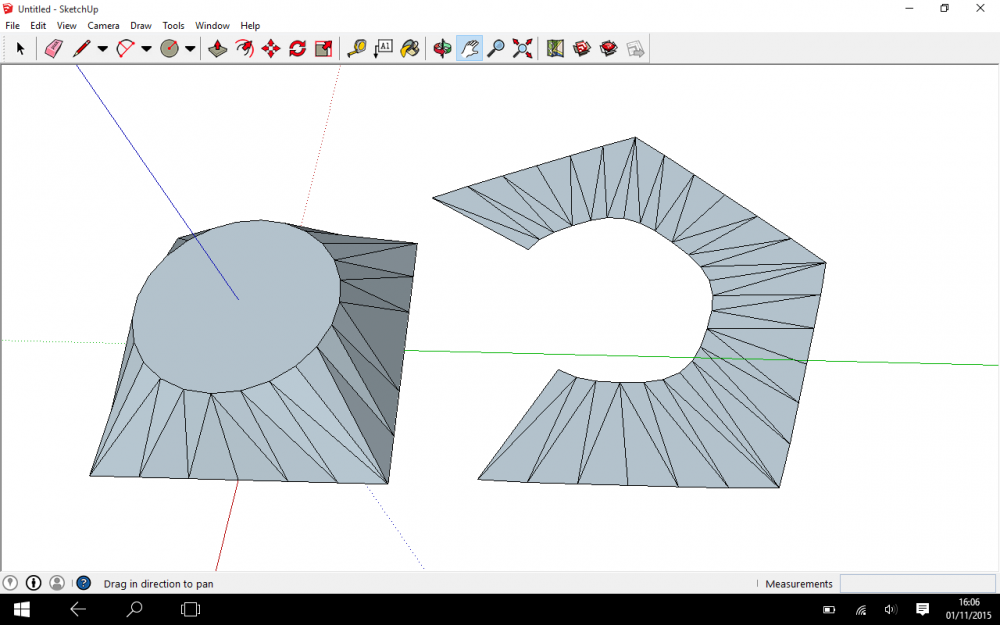Screen dimensions: 1000x625
Task: Choose the Orbit camera tool
Action: pos(442,48)
